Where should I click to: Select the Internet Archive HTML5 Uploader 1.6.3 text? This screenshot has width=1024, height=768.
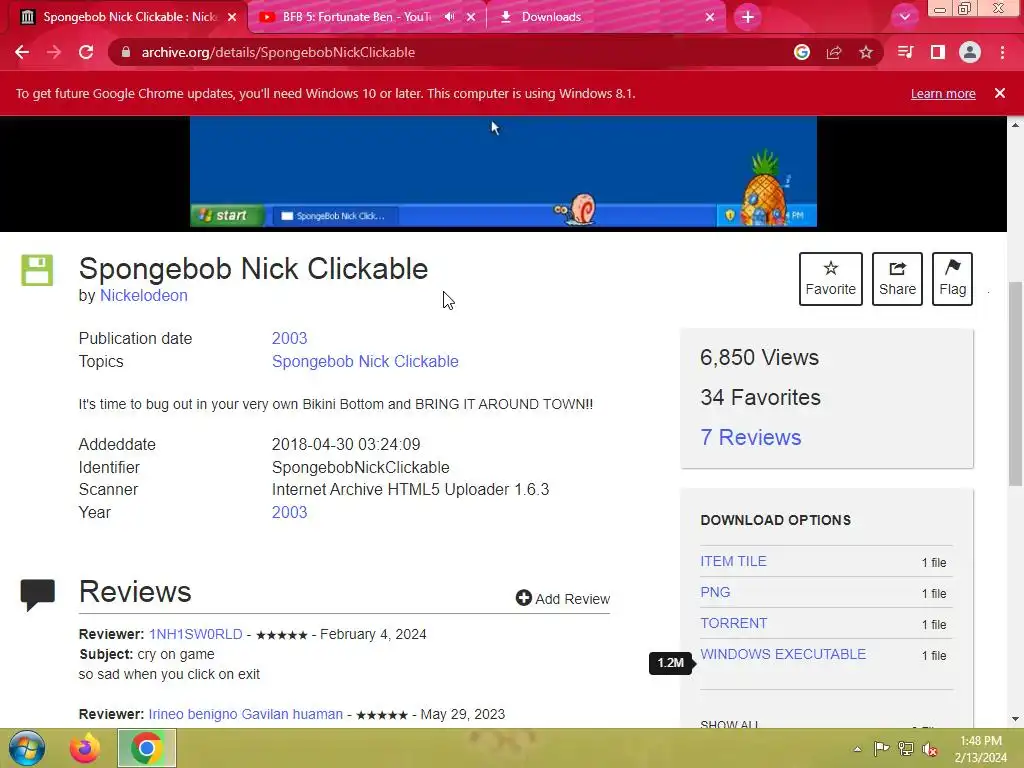pos(410,489)
